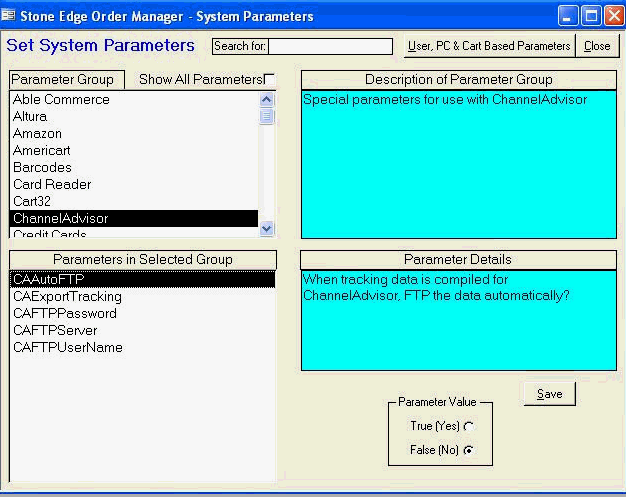Click the parameter group list's up arrow
Image resolution: width=626 pixels, height=497 pixels.
tap(267, 99)
